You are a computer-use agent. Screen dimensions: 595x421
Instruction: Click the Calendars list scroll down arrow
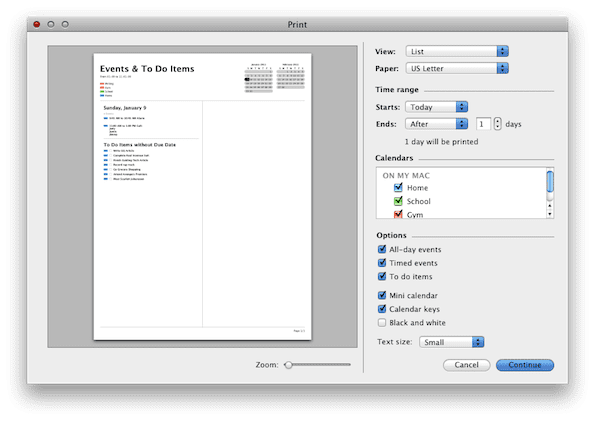tap(550, 214)
